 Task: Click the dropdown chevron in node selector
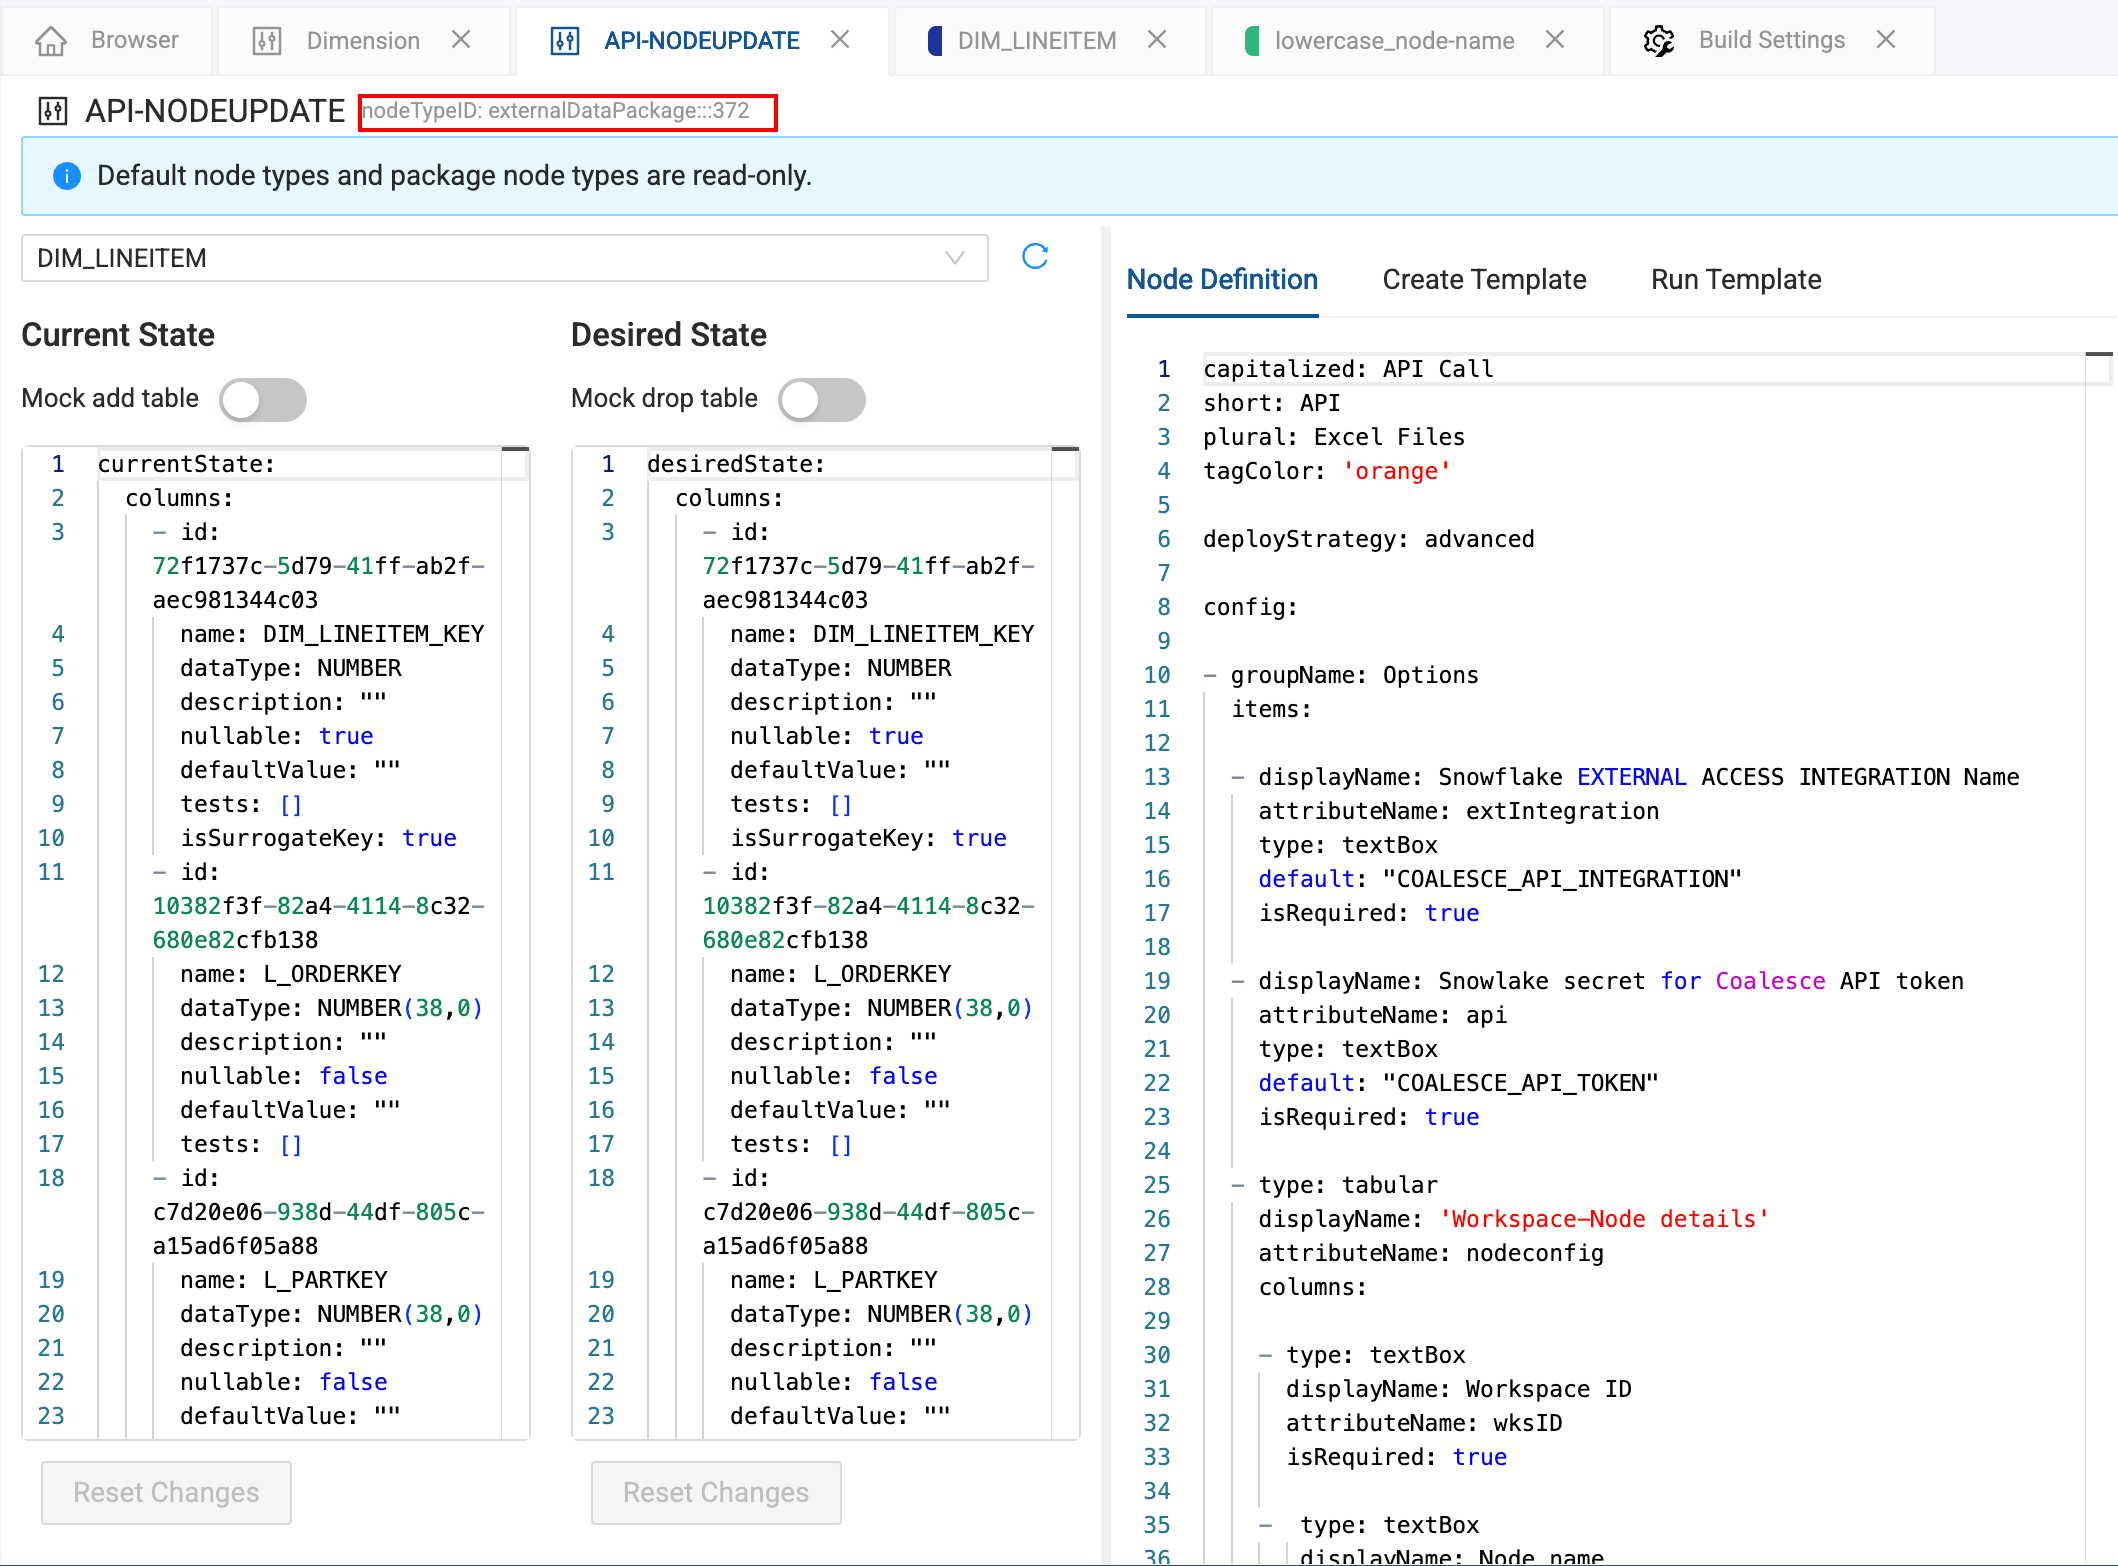pyautogui.click(x=955, y=258)
